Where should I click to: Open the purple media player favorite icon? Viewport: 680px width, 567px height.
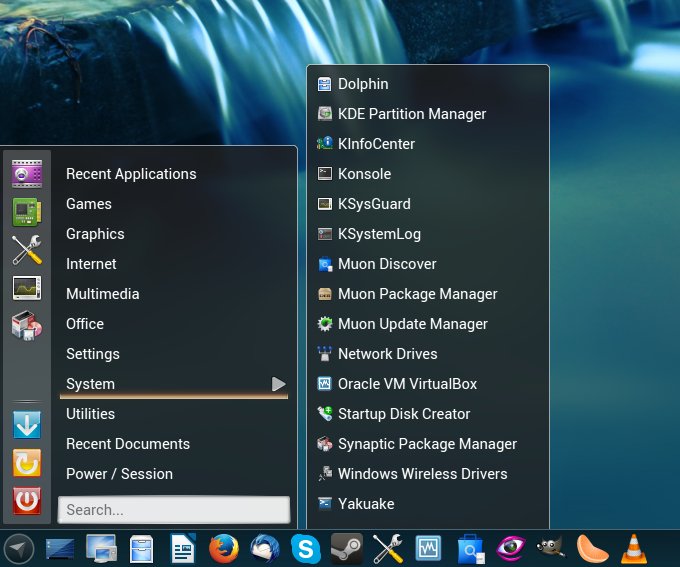(x=27, y=174)
